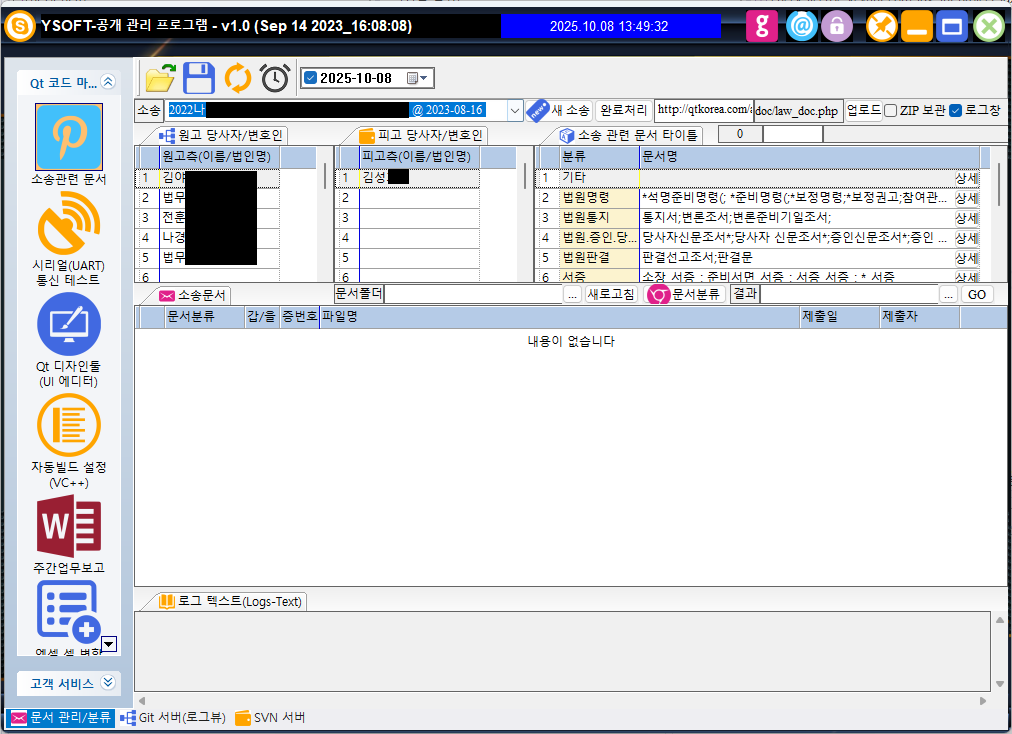Screen dimensions: 1012x734
Task: Click the blue @ email icon
Action: click(801, 26)
